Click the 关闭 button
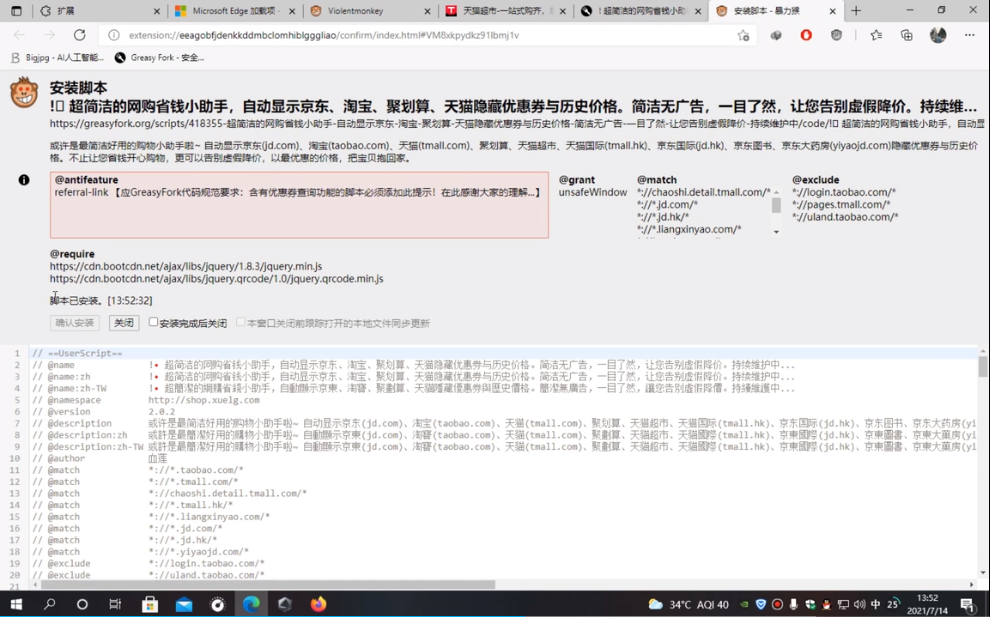 tap(124, 323)
